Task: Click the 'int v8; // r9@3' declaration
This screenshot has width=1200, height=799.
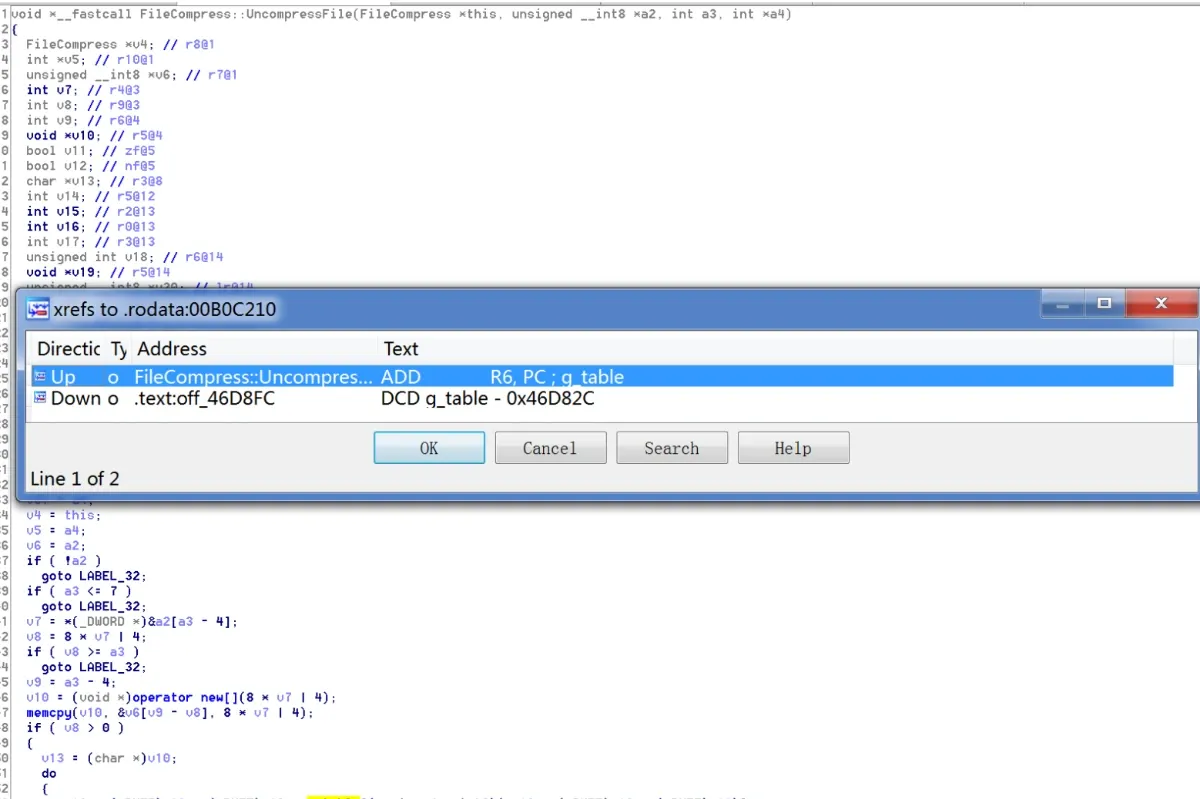Action: (83, 105)
